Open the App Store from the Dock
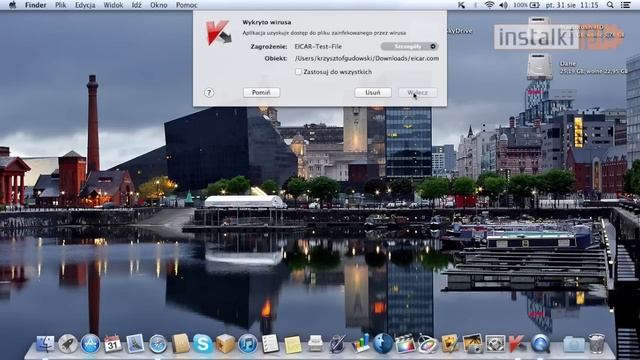The width and height of the screenshot is (640, 360). (x=90, y=344)
